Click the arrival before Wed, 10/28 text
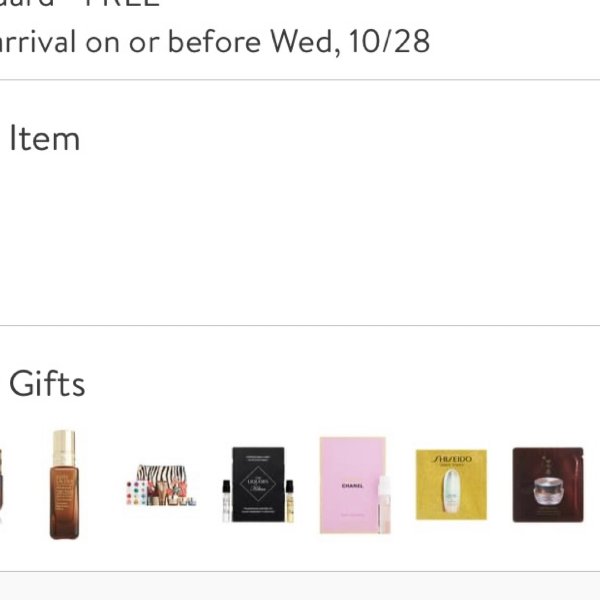Viewport: 600px width, 600px height. tap(215, 41)
